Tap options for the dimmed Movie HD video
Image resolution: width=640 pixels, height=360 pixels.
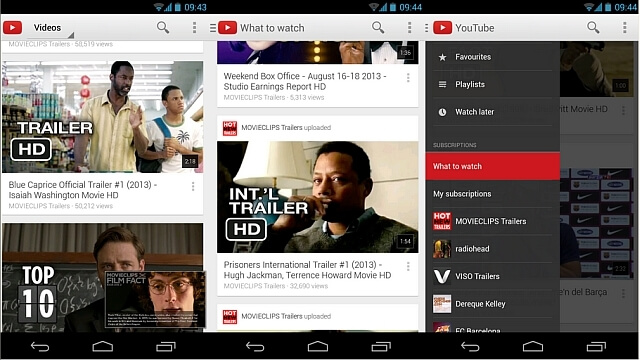pyautogui.click(x=623, y=110)
